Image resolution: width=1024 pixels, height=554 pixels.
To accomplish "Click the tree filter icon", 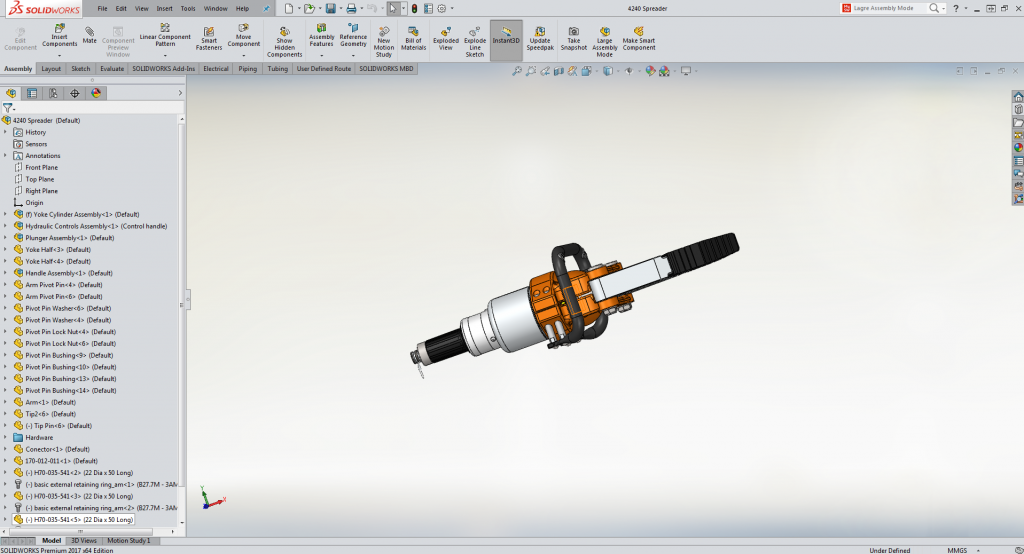I will click(x=8, y=108).
